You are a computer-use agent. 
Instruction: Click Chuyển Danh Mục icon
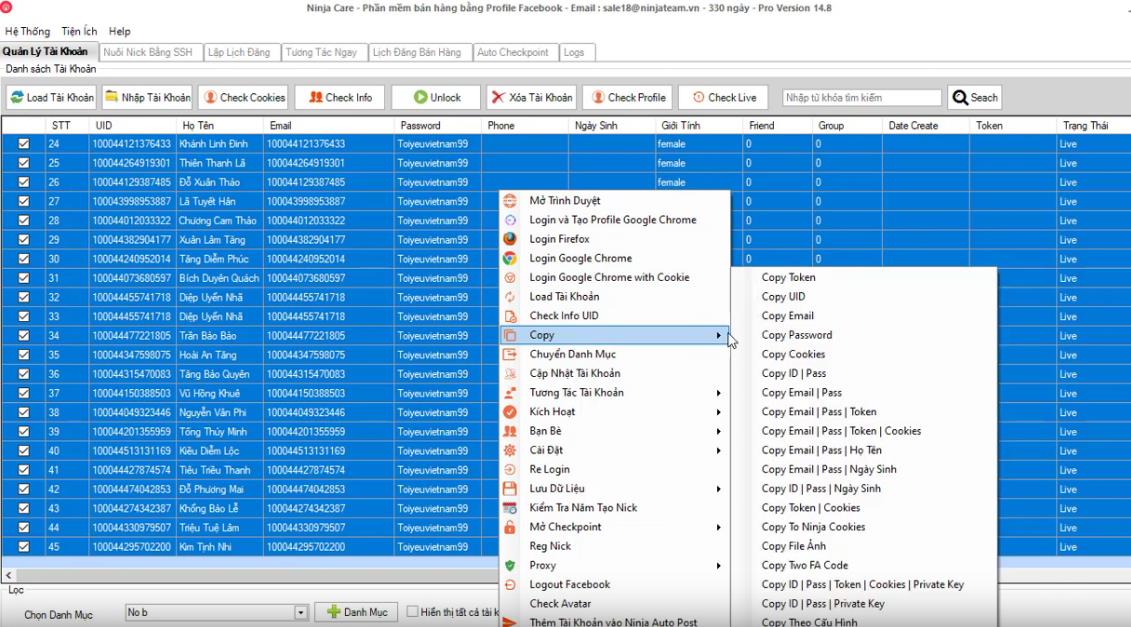510,354
